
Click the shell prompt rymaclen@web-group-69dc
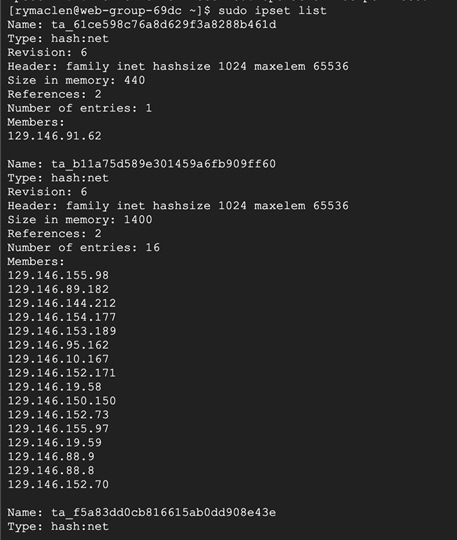pyautogui.click(x=95, y=11)
